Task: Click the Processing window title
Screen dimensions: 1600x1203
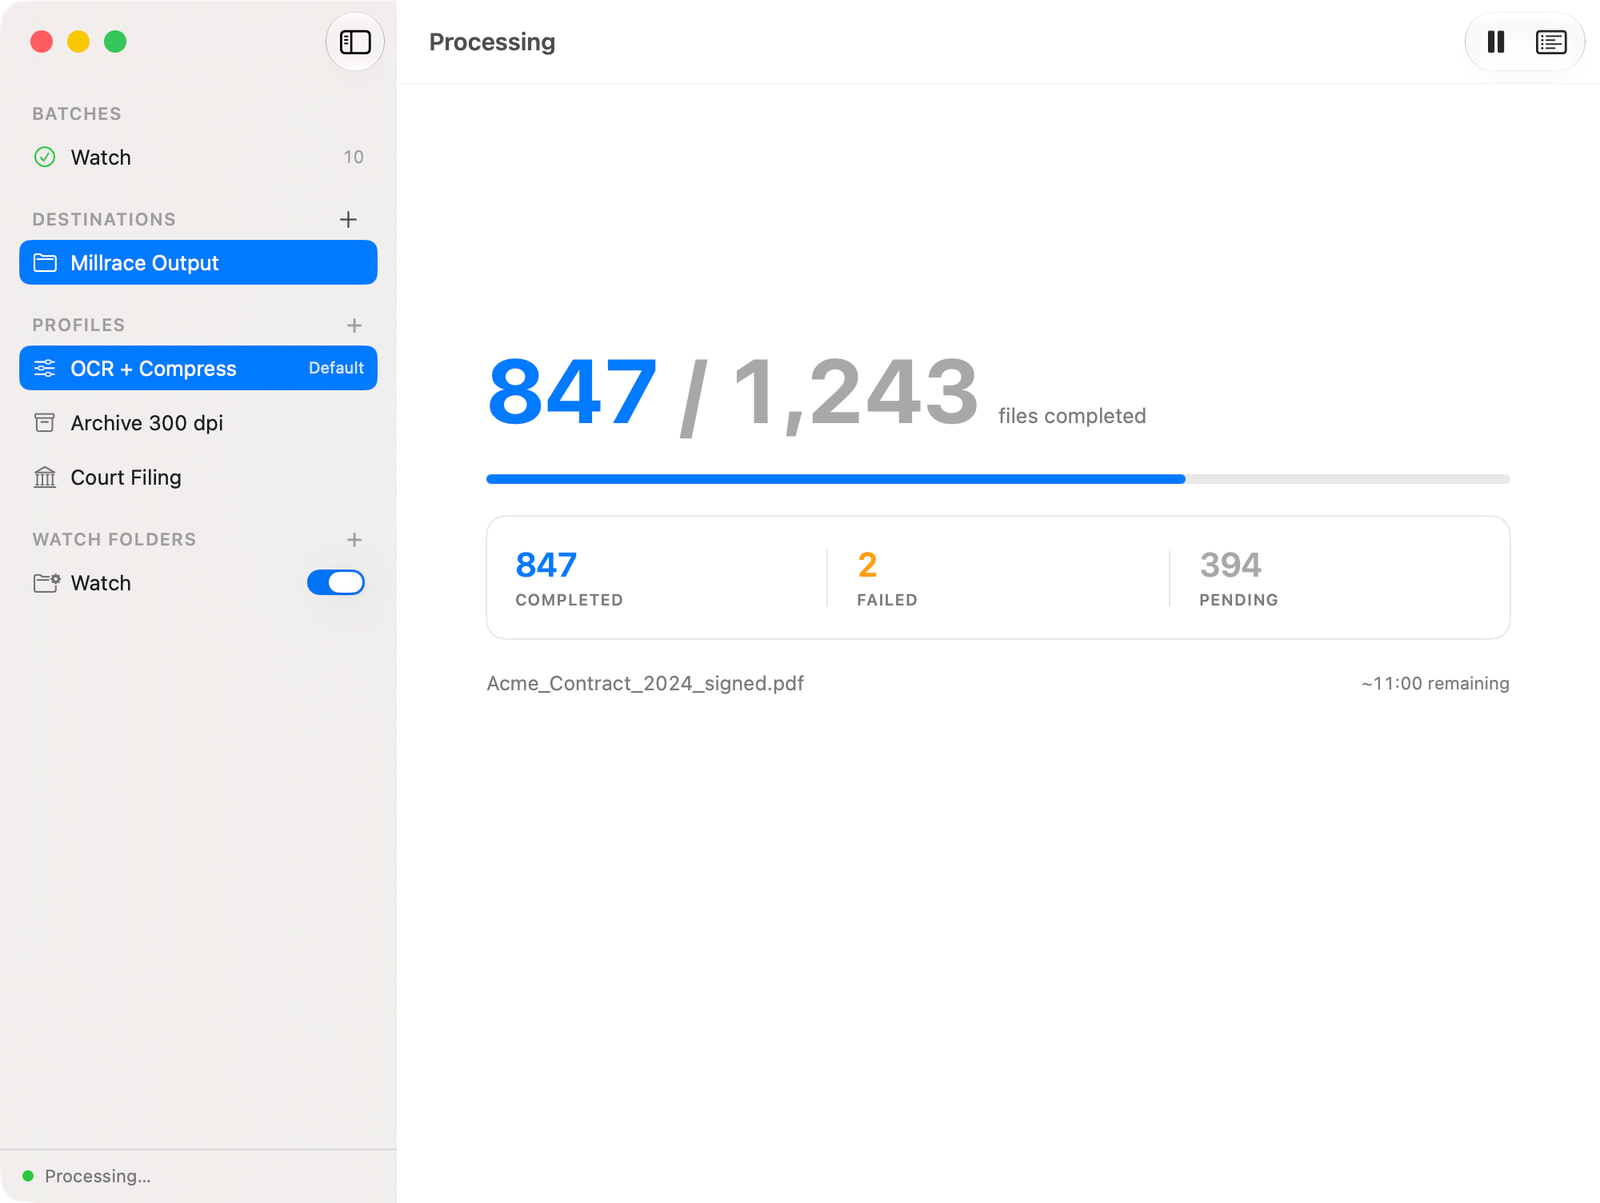Action: coord(492,42)
